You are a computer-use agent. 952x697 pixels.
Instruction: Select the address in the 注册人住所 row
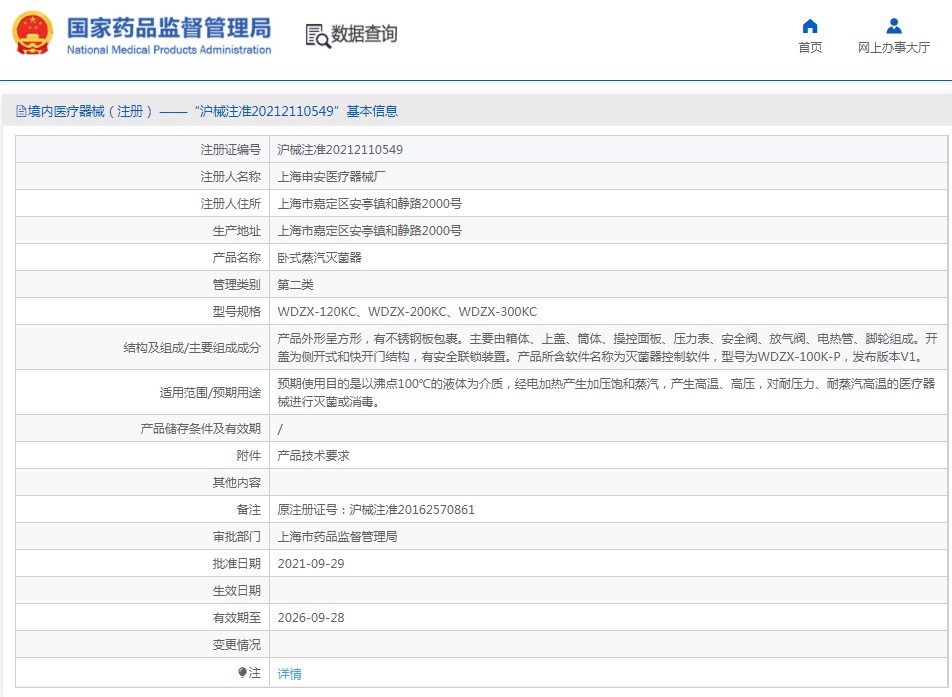pyautogui.click(x=370, y=203)
